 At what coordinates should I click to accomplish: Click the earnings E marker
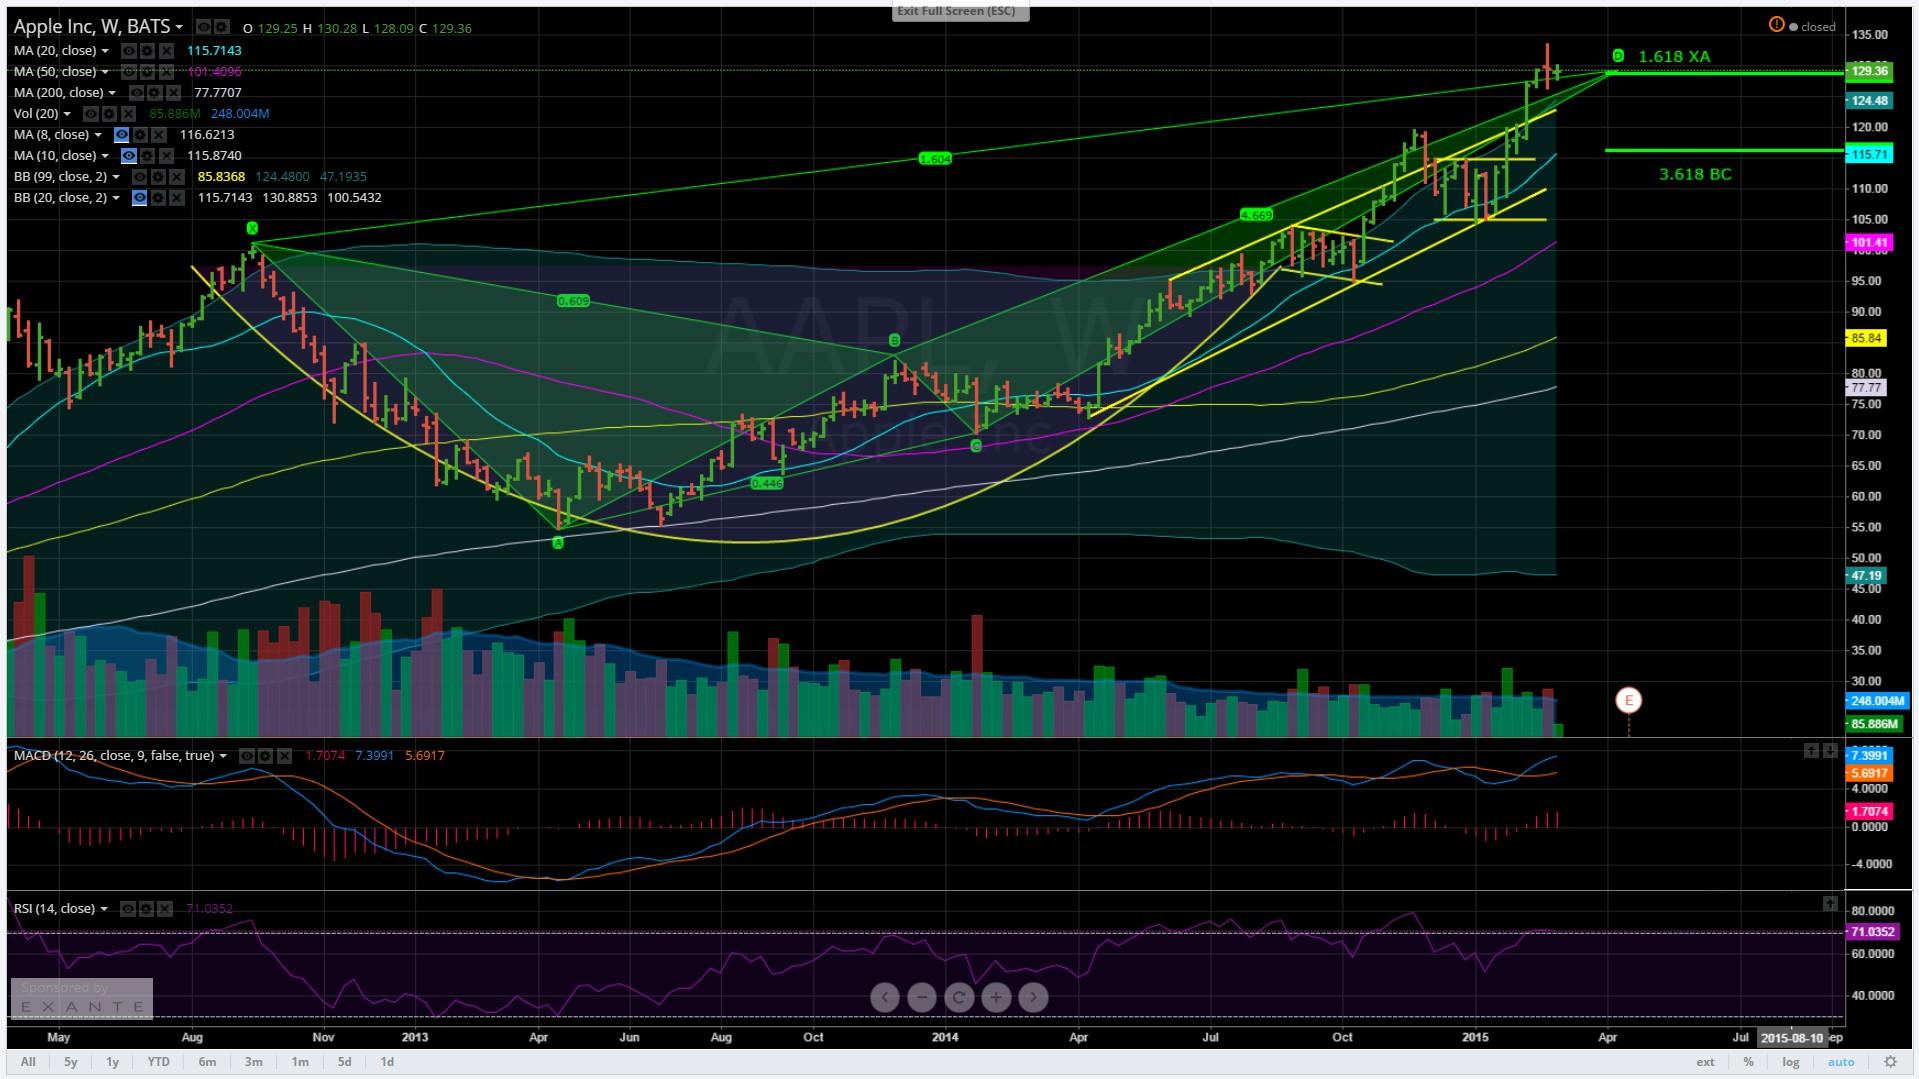pos(1629,700)
